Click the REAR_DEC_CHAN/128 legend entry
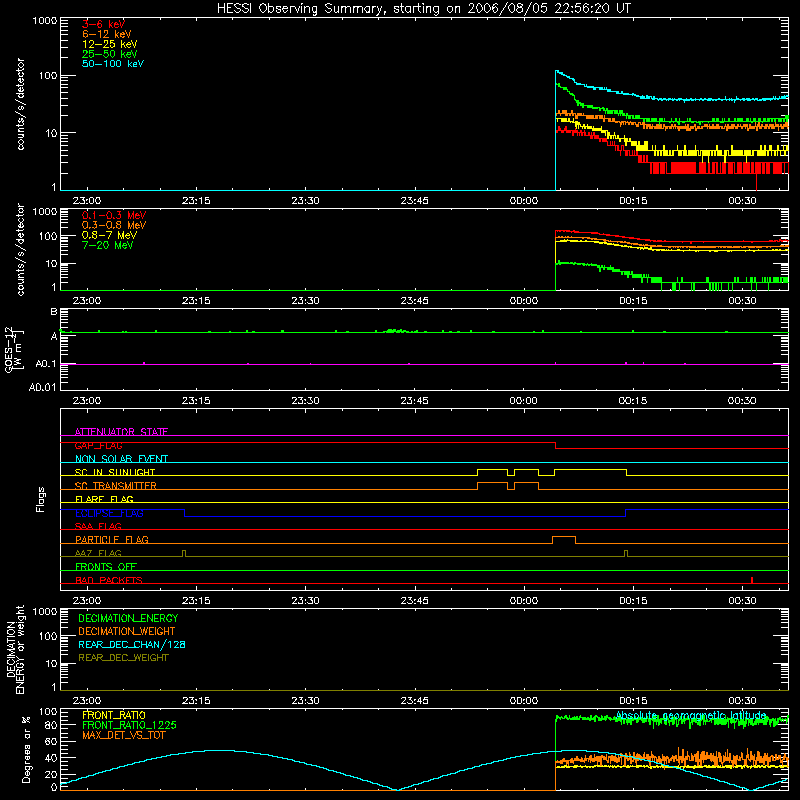Image resolution: width=800 pixels, height=800 pixels. (x=132, y=645)
